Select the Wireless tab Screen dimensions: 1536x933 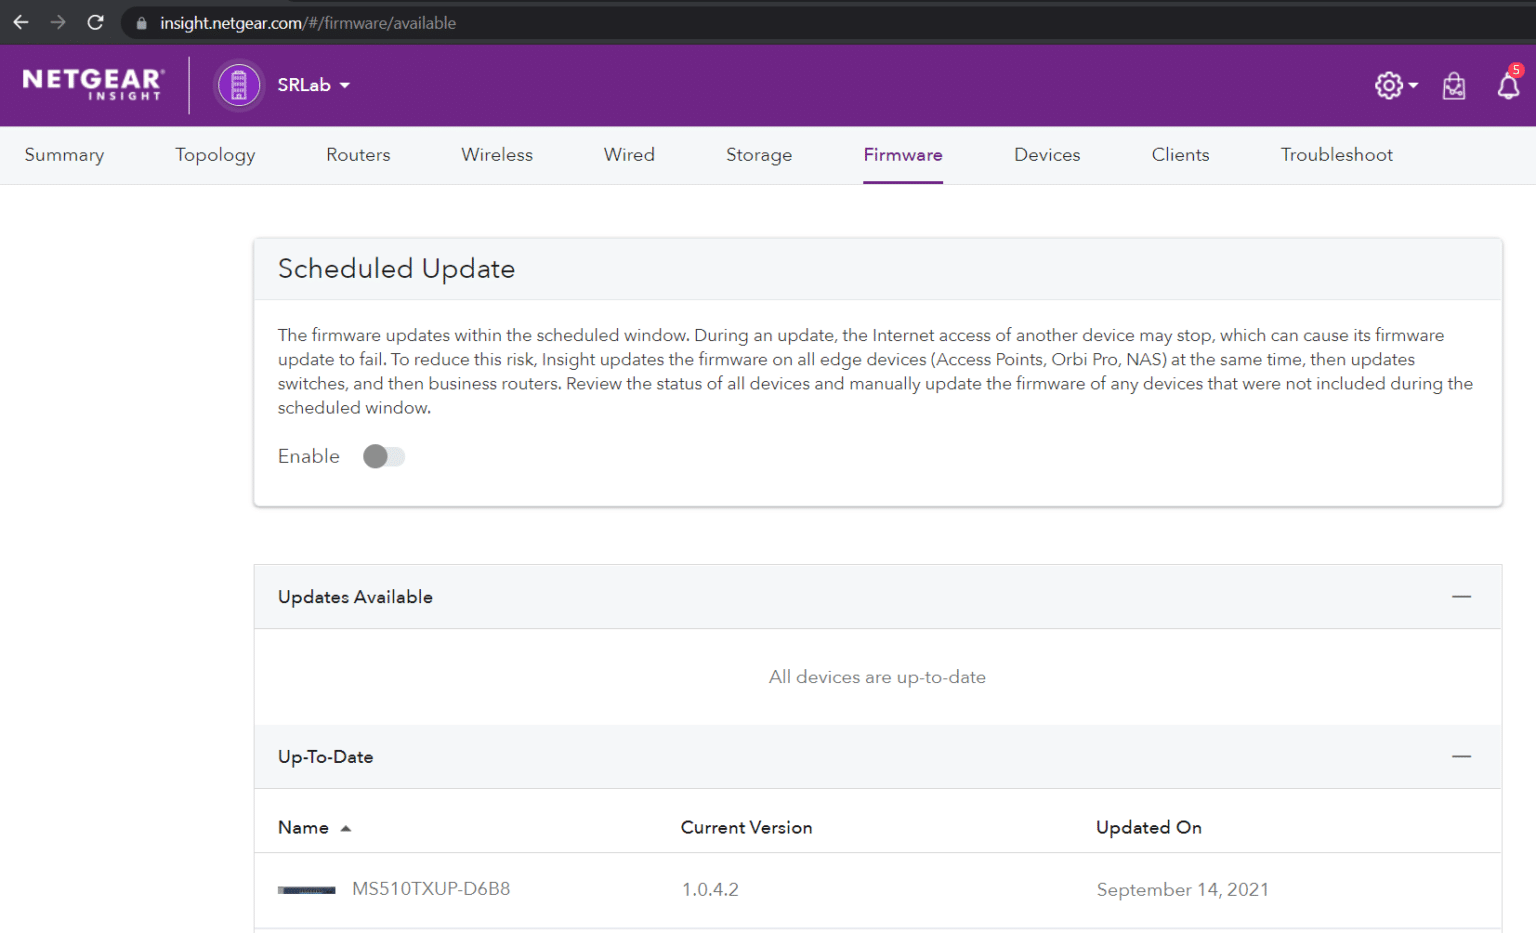(x=497, y=155)
